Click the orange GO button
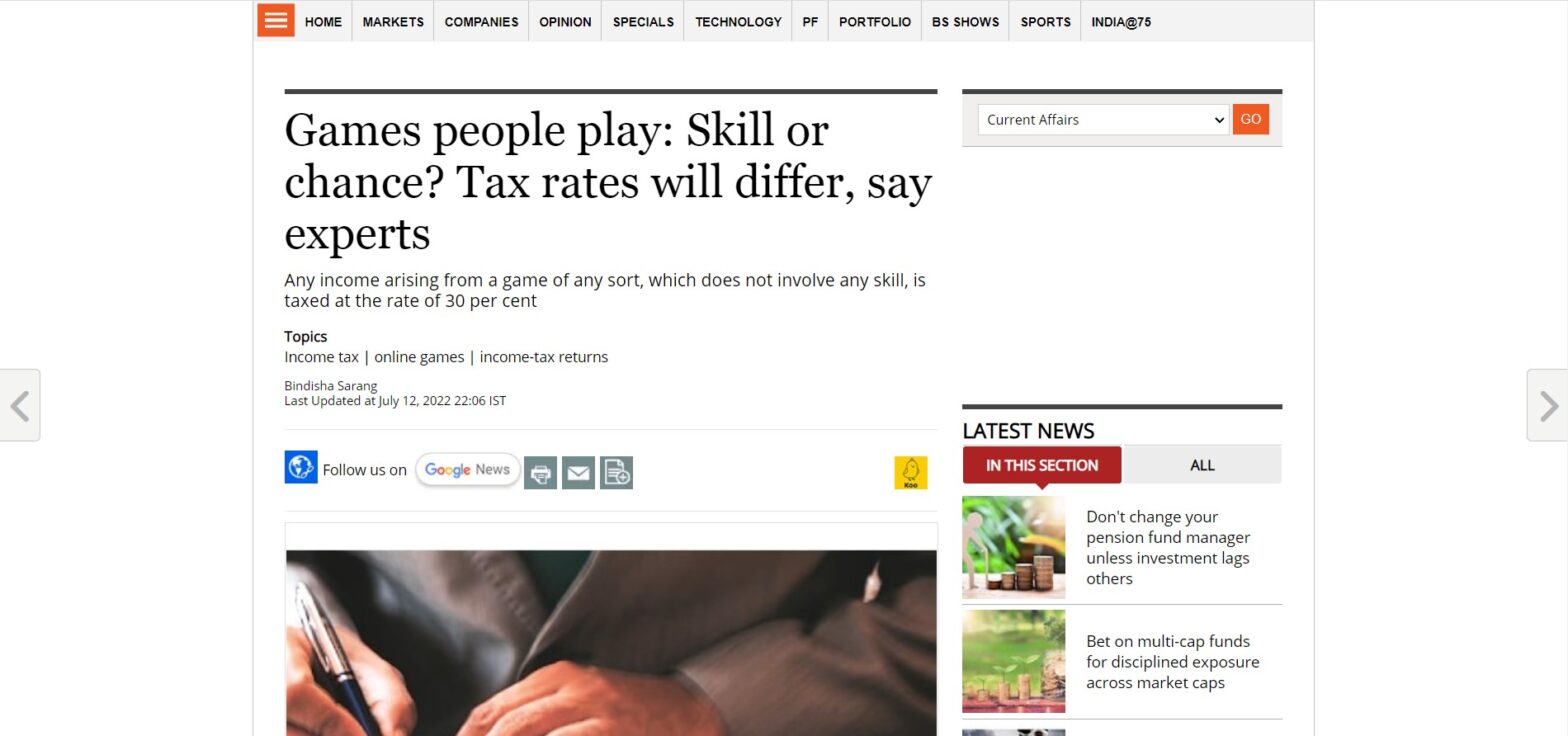This screenshot has width=1568, height=736. pos(1251,119)
